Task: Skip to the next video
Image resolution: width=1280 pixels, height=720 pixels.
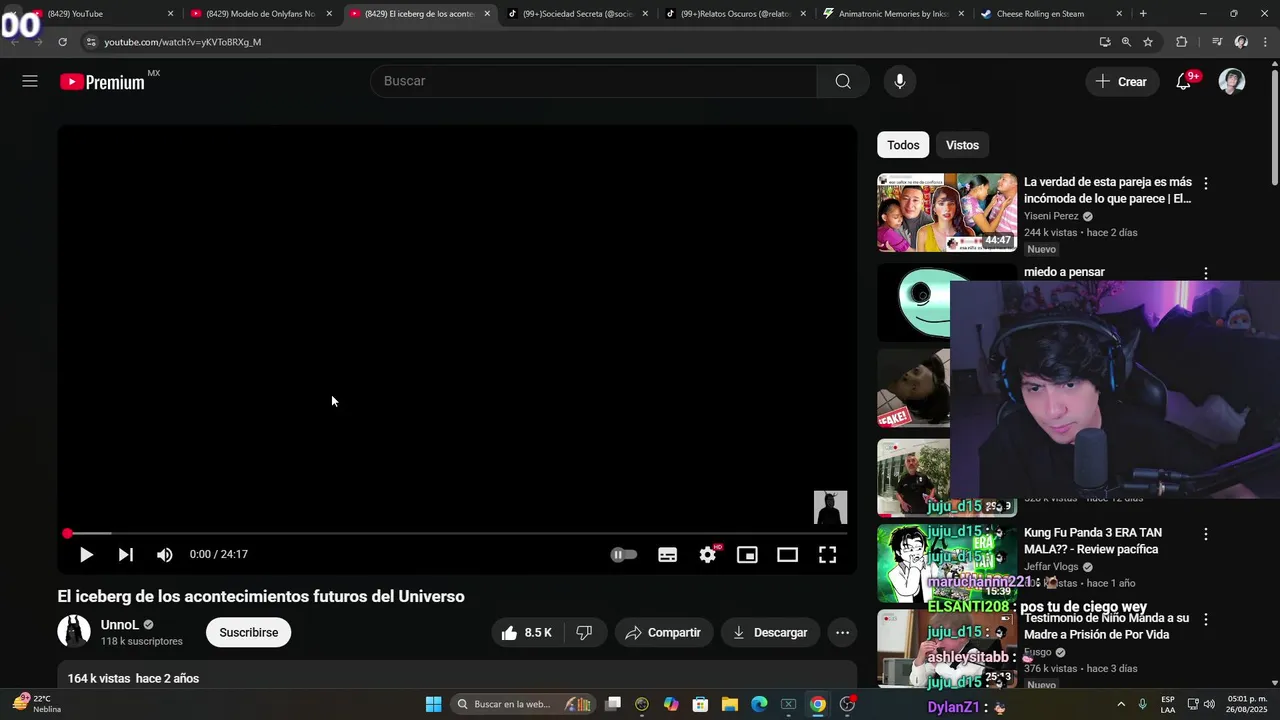Action: click(x=125, y=554)
